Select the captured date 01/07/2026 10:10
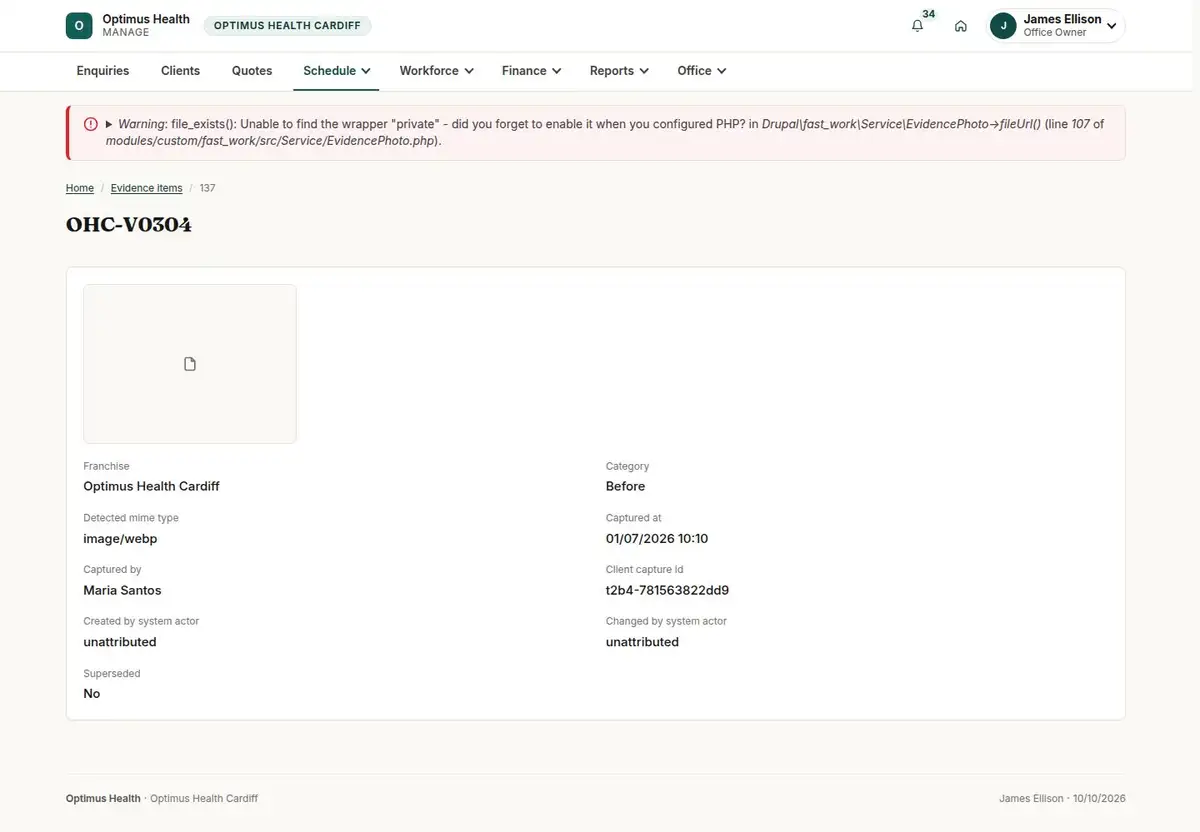This screenshot has width=1200, height=832. click(x=657, y=538)
